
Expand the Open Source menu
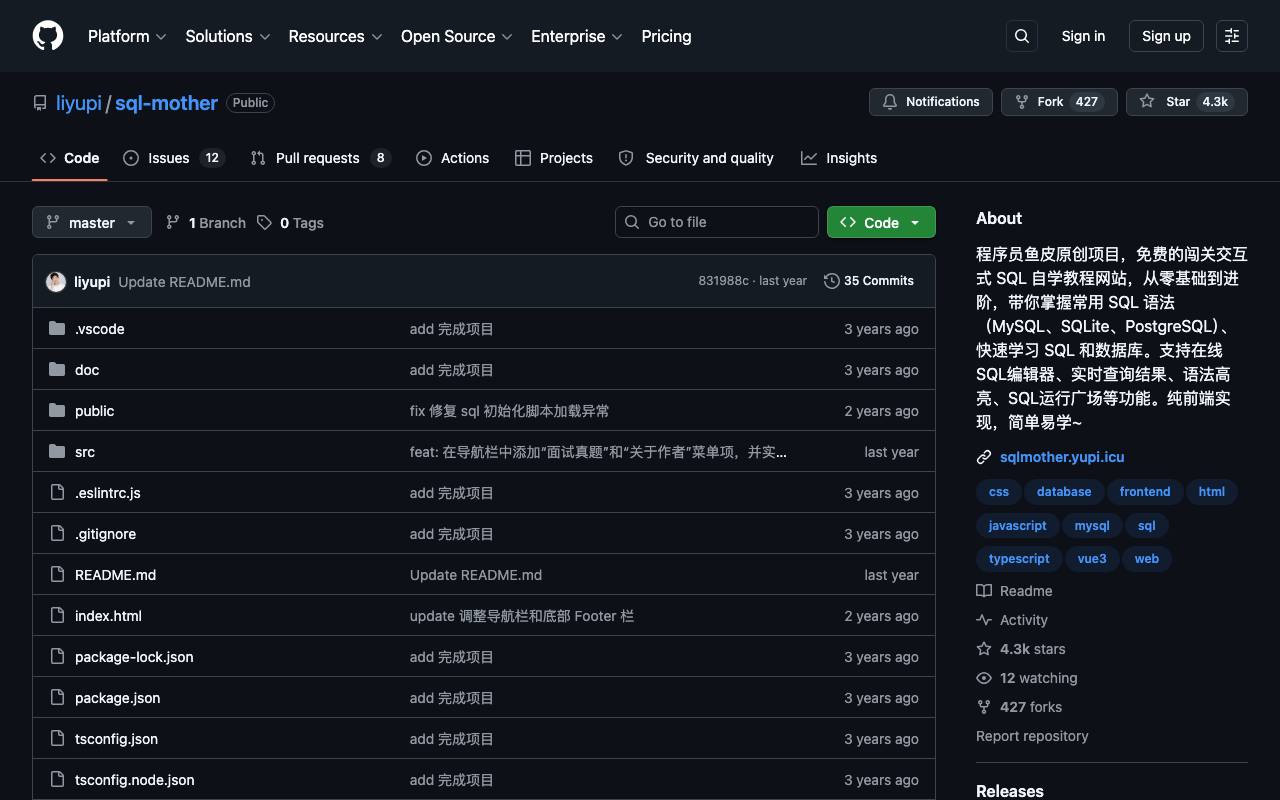(457, 36)
